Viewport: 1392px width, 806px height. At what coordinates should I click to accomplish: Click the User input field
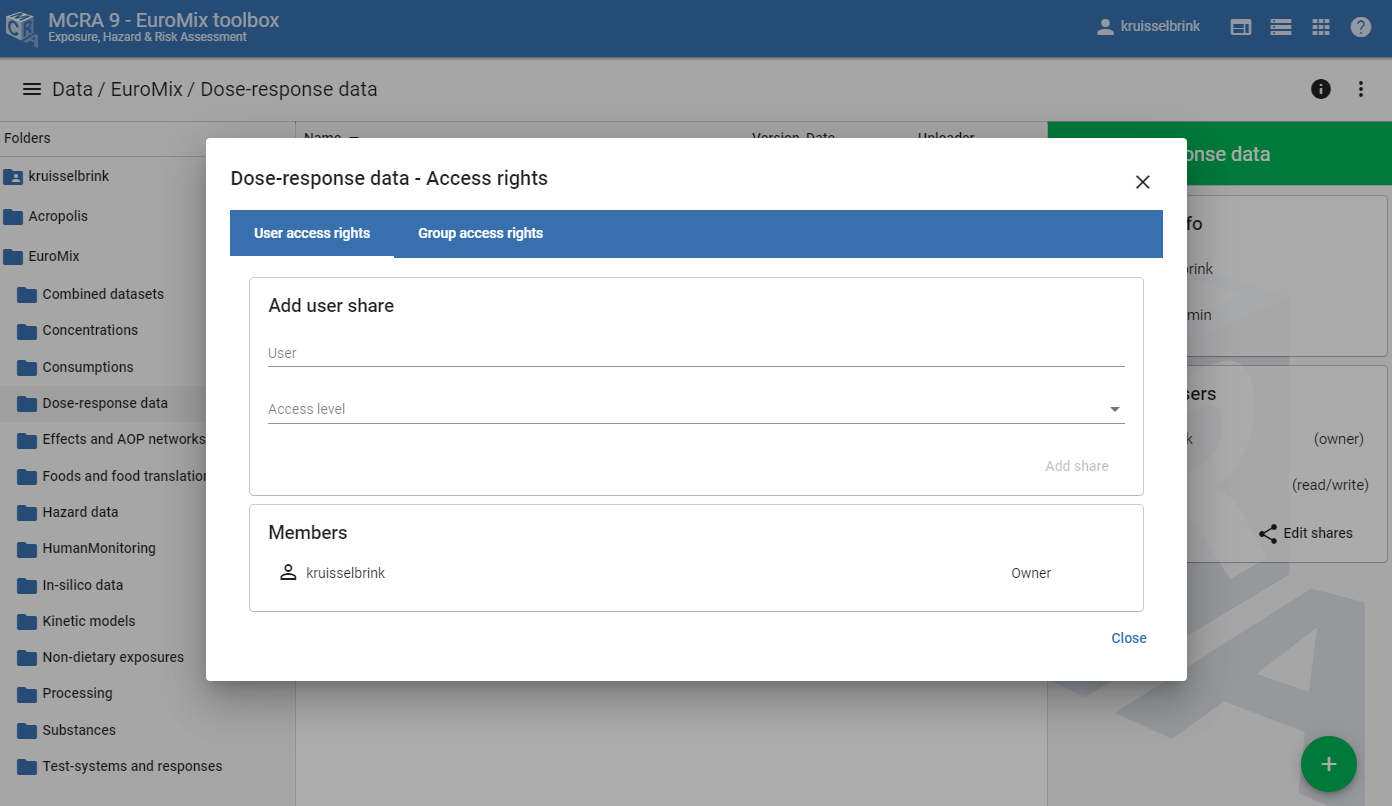click(695, 353)
